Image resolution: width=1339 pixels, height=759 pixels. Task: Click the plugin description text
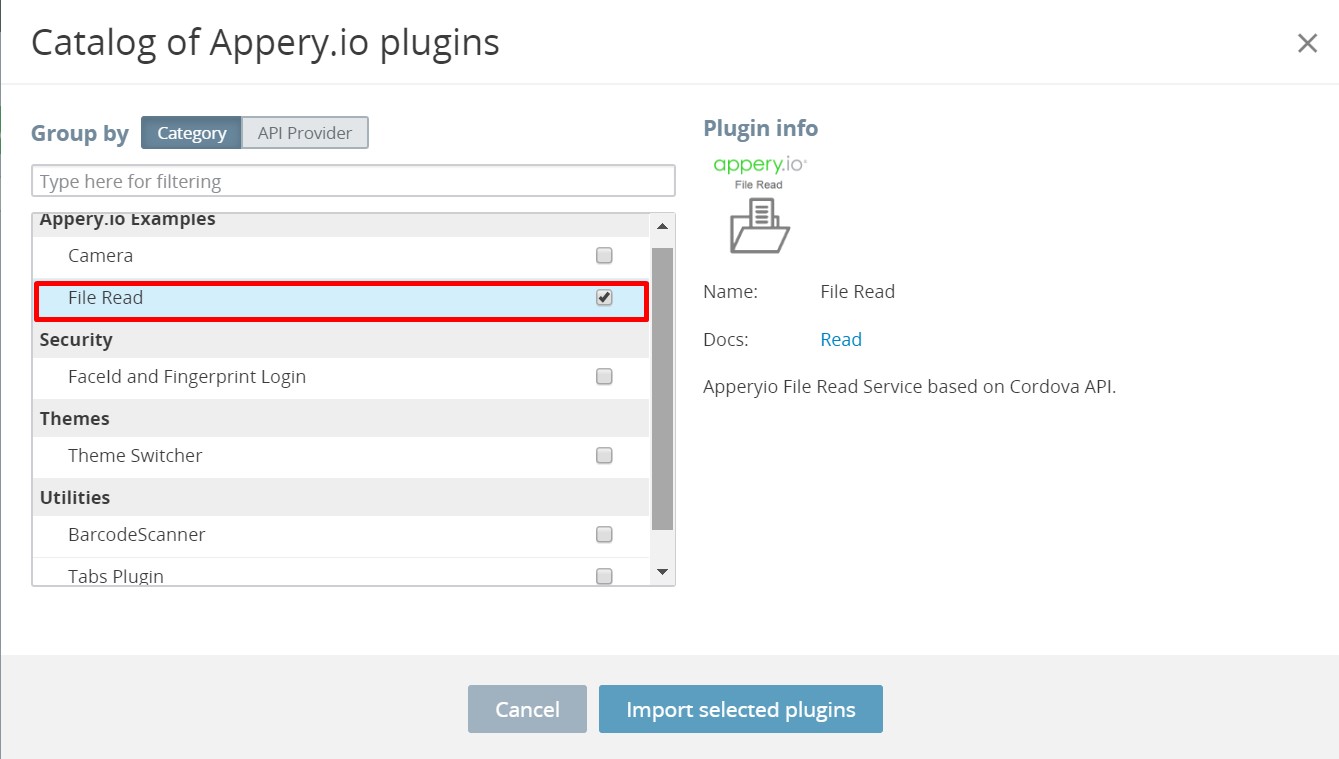coord(909,387)
